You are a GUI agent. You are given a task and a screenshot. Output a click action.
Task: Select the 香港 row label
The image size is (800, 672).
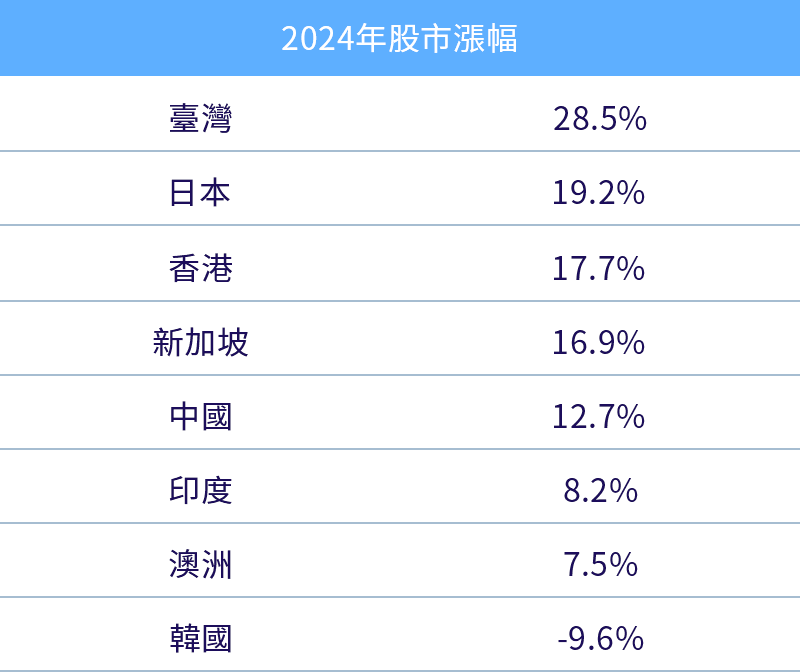click(201, 268)
